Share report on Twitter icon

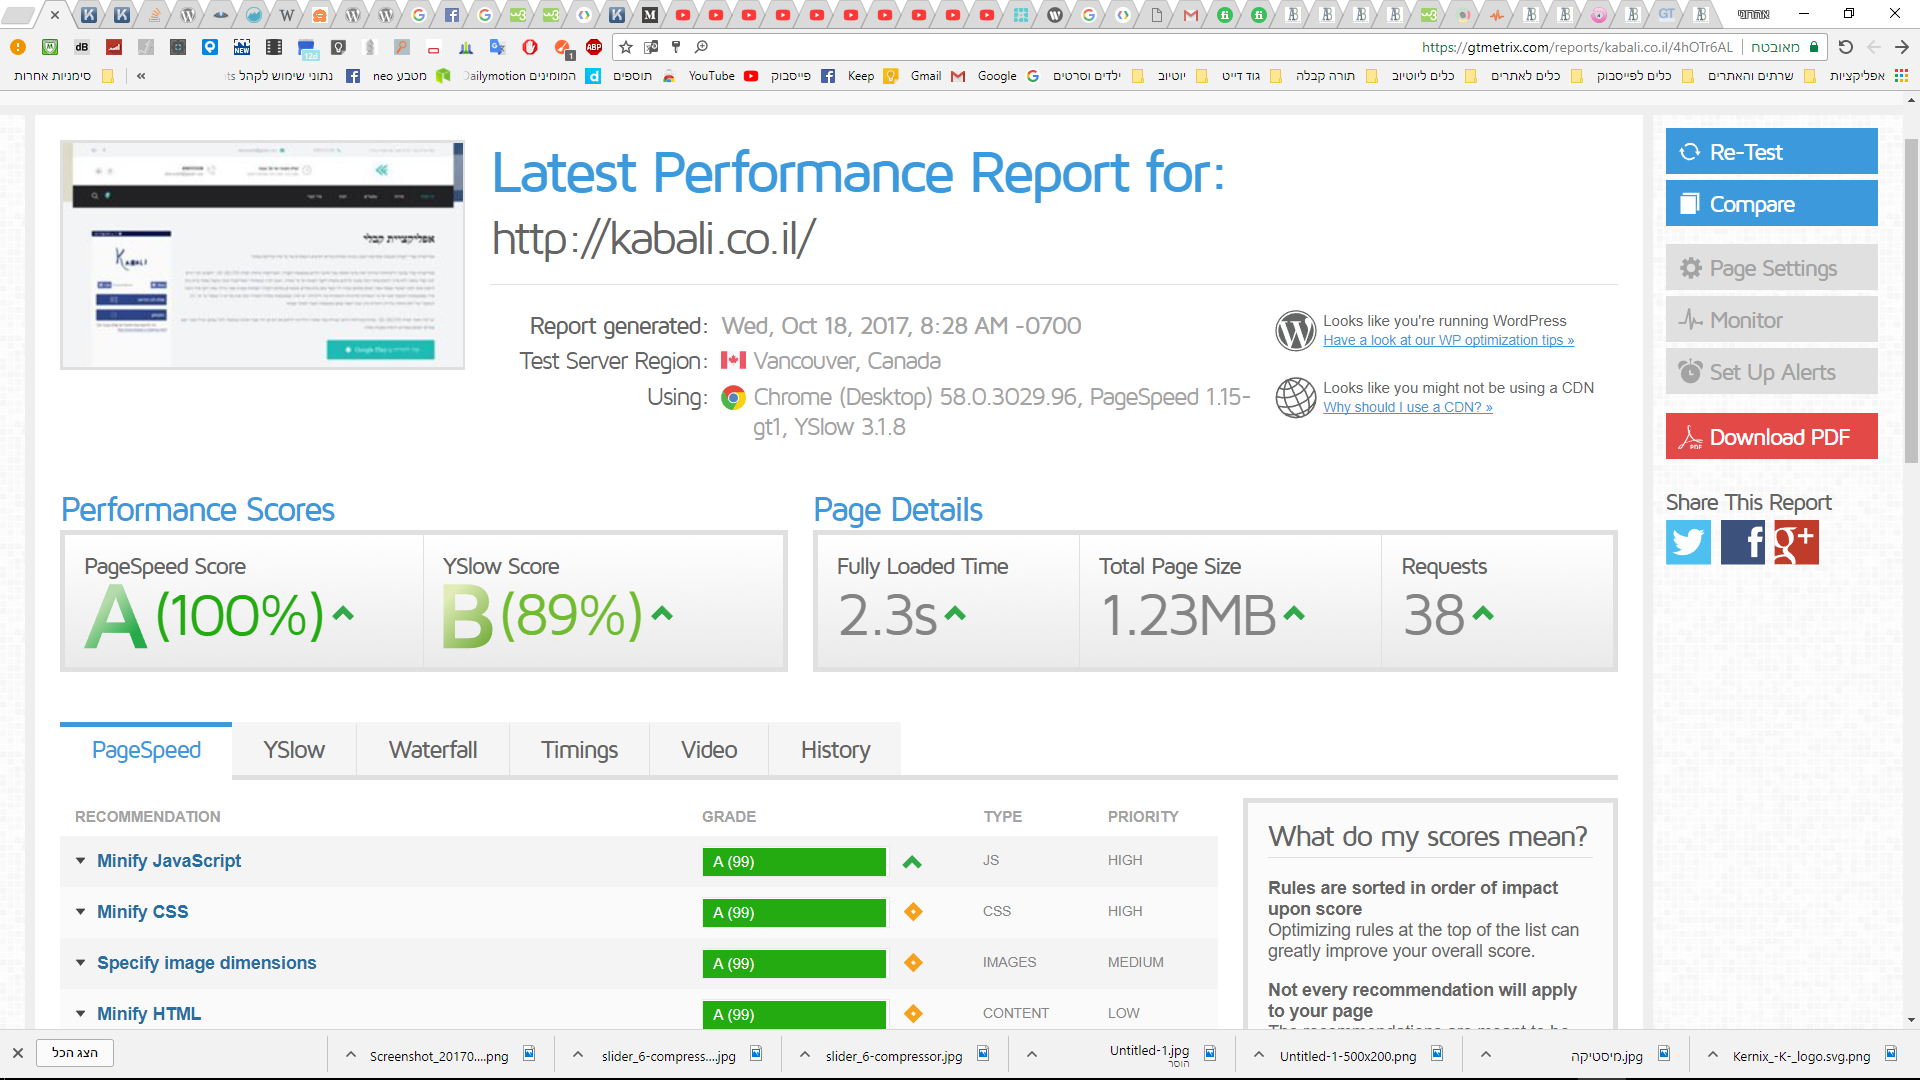(1688, 542)
